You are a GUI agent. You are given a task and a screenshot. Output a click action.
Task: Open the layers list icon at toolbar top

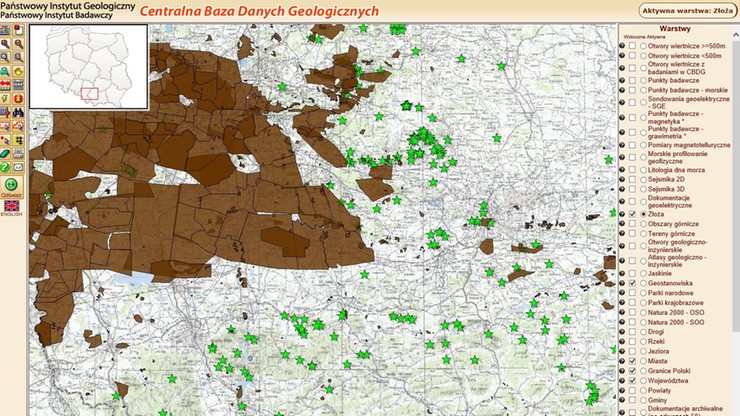point(5,30)
